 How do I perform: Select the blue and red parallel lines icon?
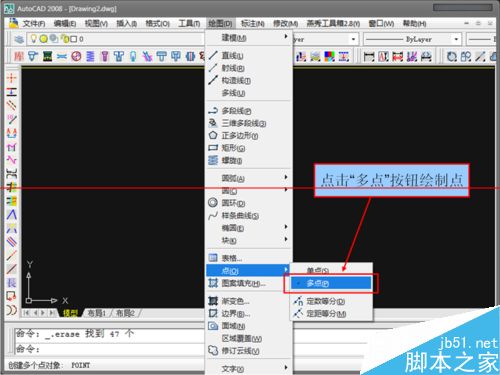tap(12, 241)
